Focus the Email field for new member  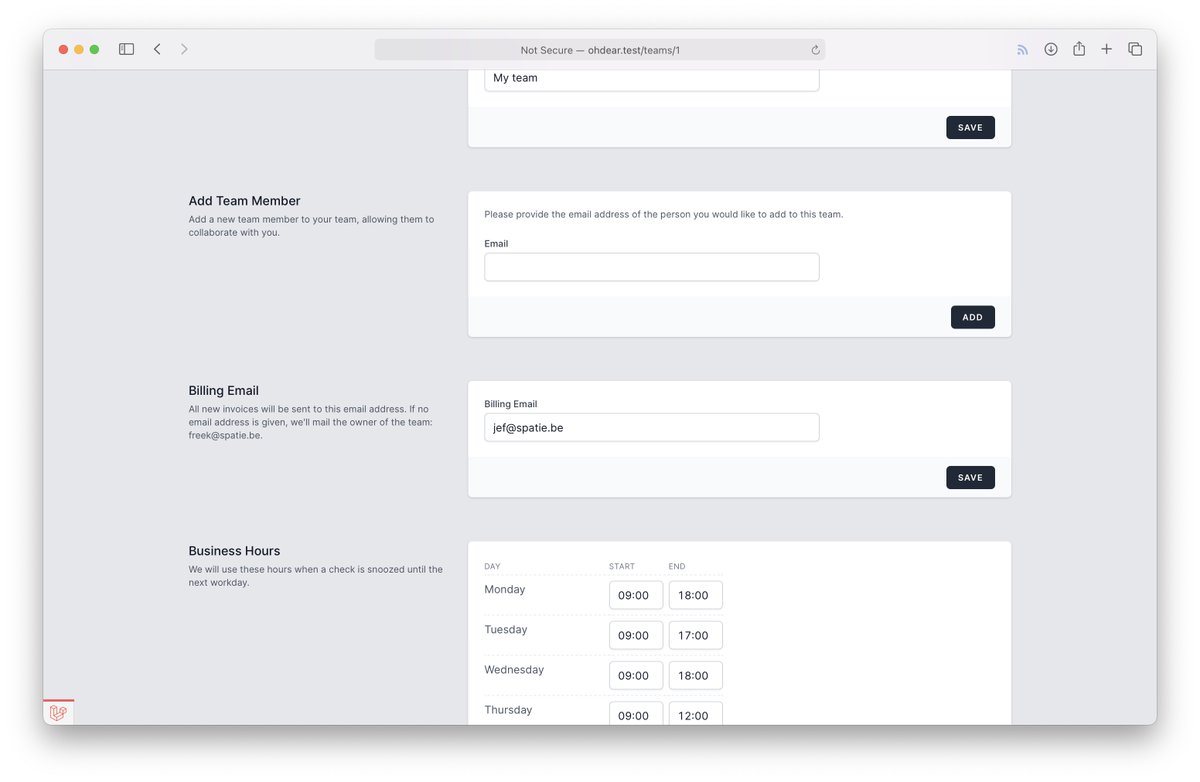pos(652,267)
